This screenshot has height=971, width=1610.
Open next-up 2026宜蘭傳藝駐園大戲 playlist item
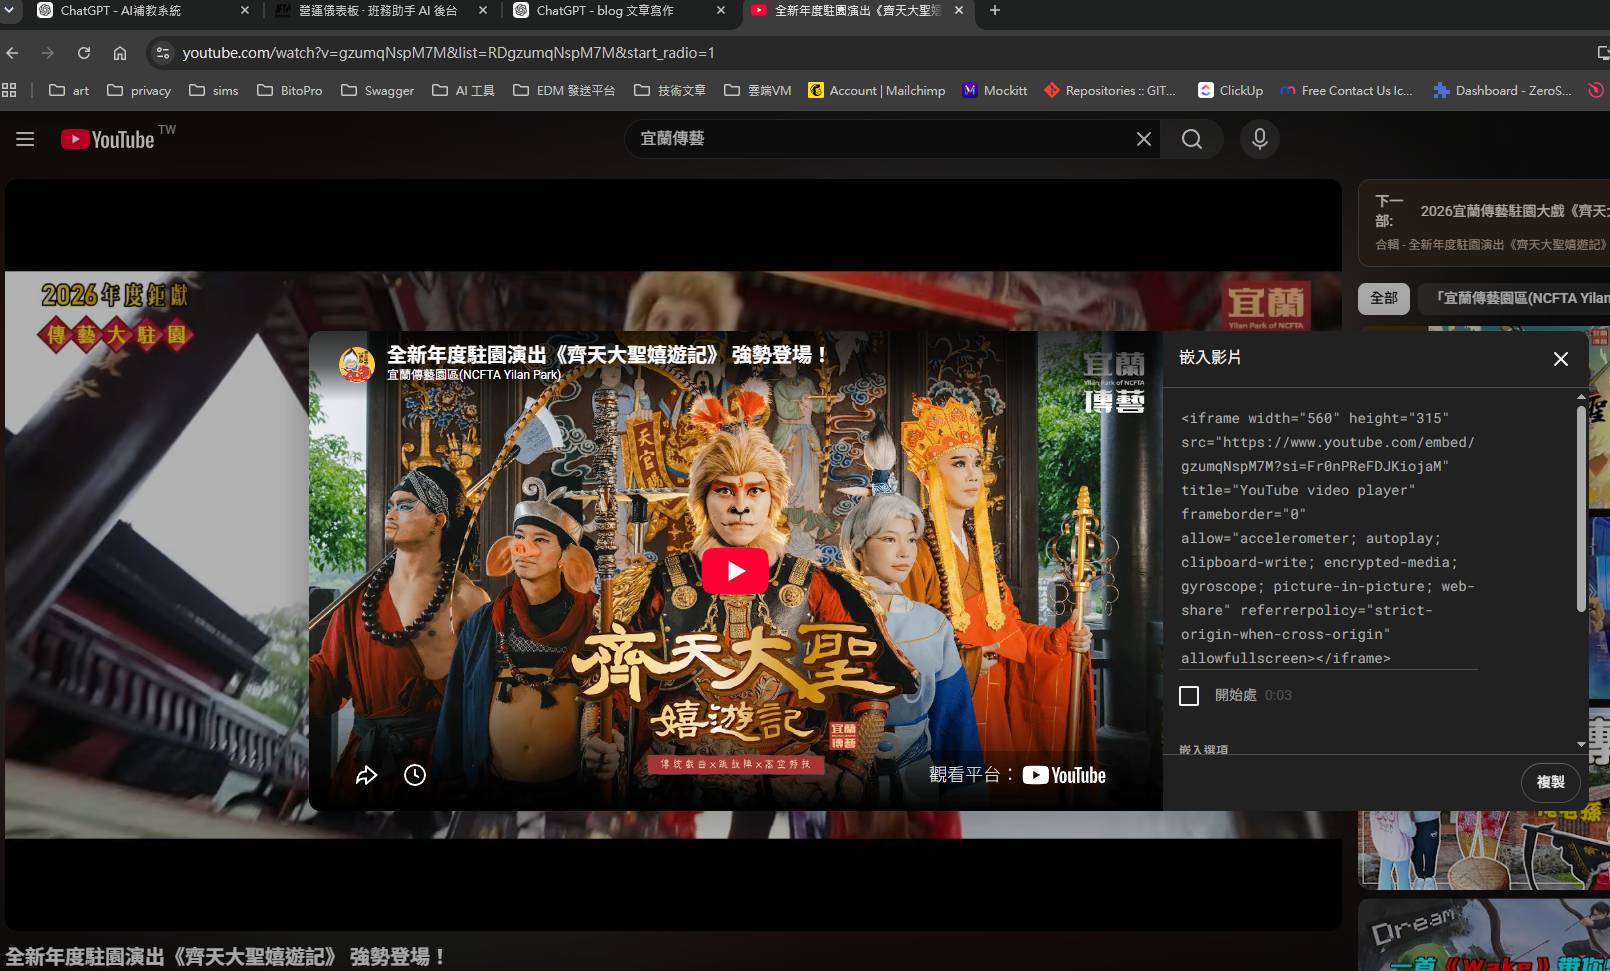click(1485, 223)
